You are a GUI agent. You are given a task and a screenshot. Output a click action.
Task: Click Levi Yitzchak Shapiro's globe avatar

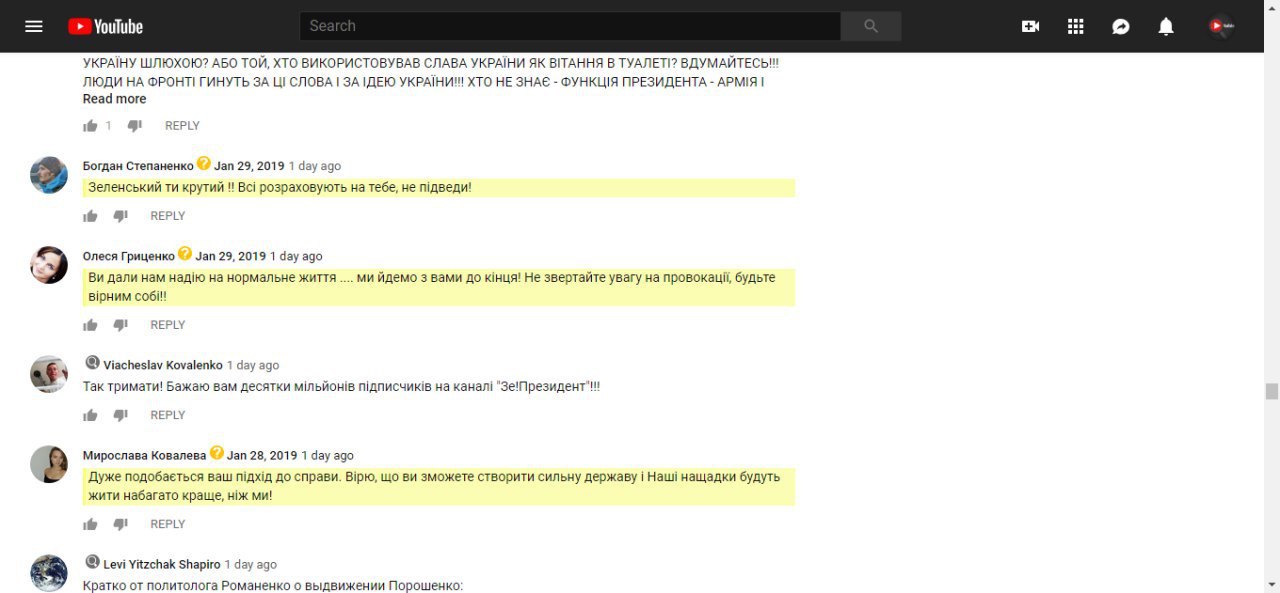[49, 573]
